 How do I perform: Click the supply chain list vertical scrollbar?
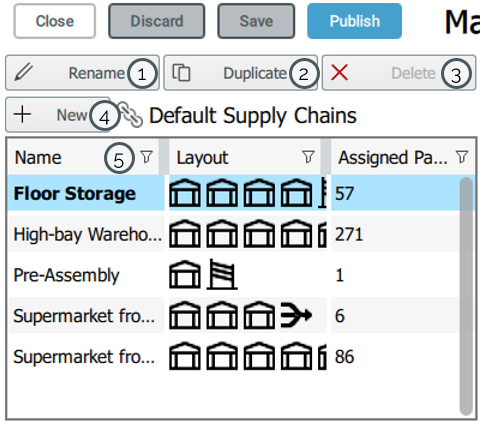click(466, 296)
